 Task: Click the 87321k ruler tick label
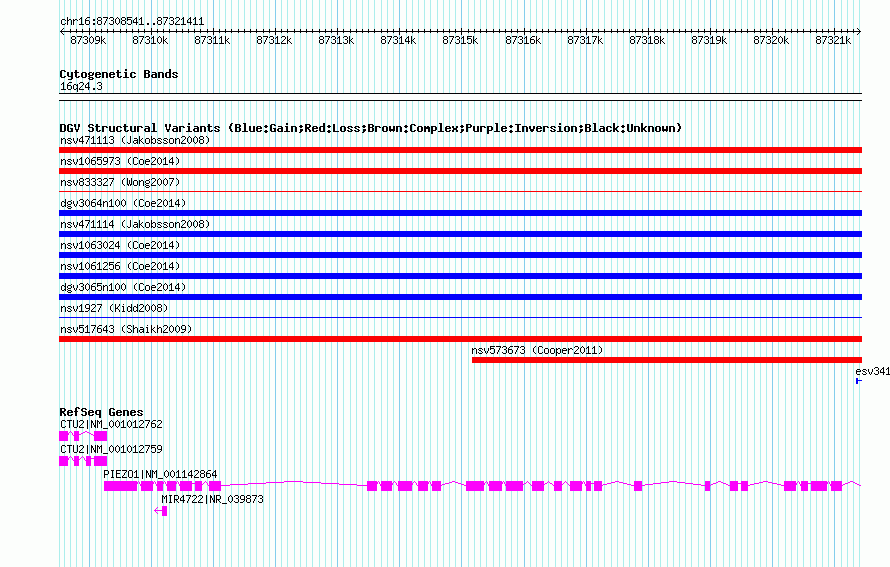pos(833,40)
